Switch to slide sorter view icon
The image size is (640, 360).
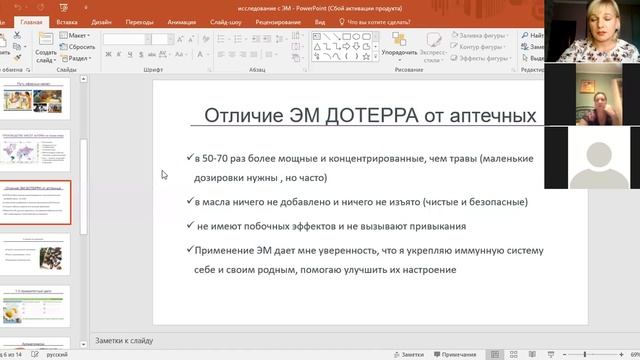point(513,354)
